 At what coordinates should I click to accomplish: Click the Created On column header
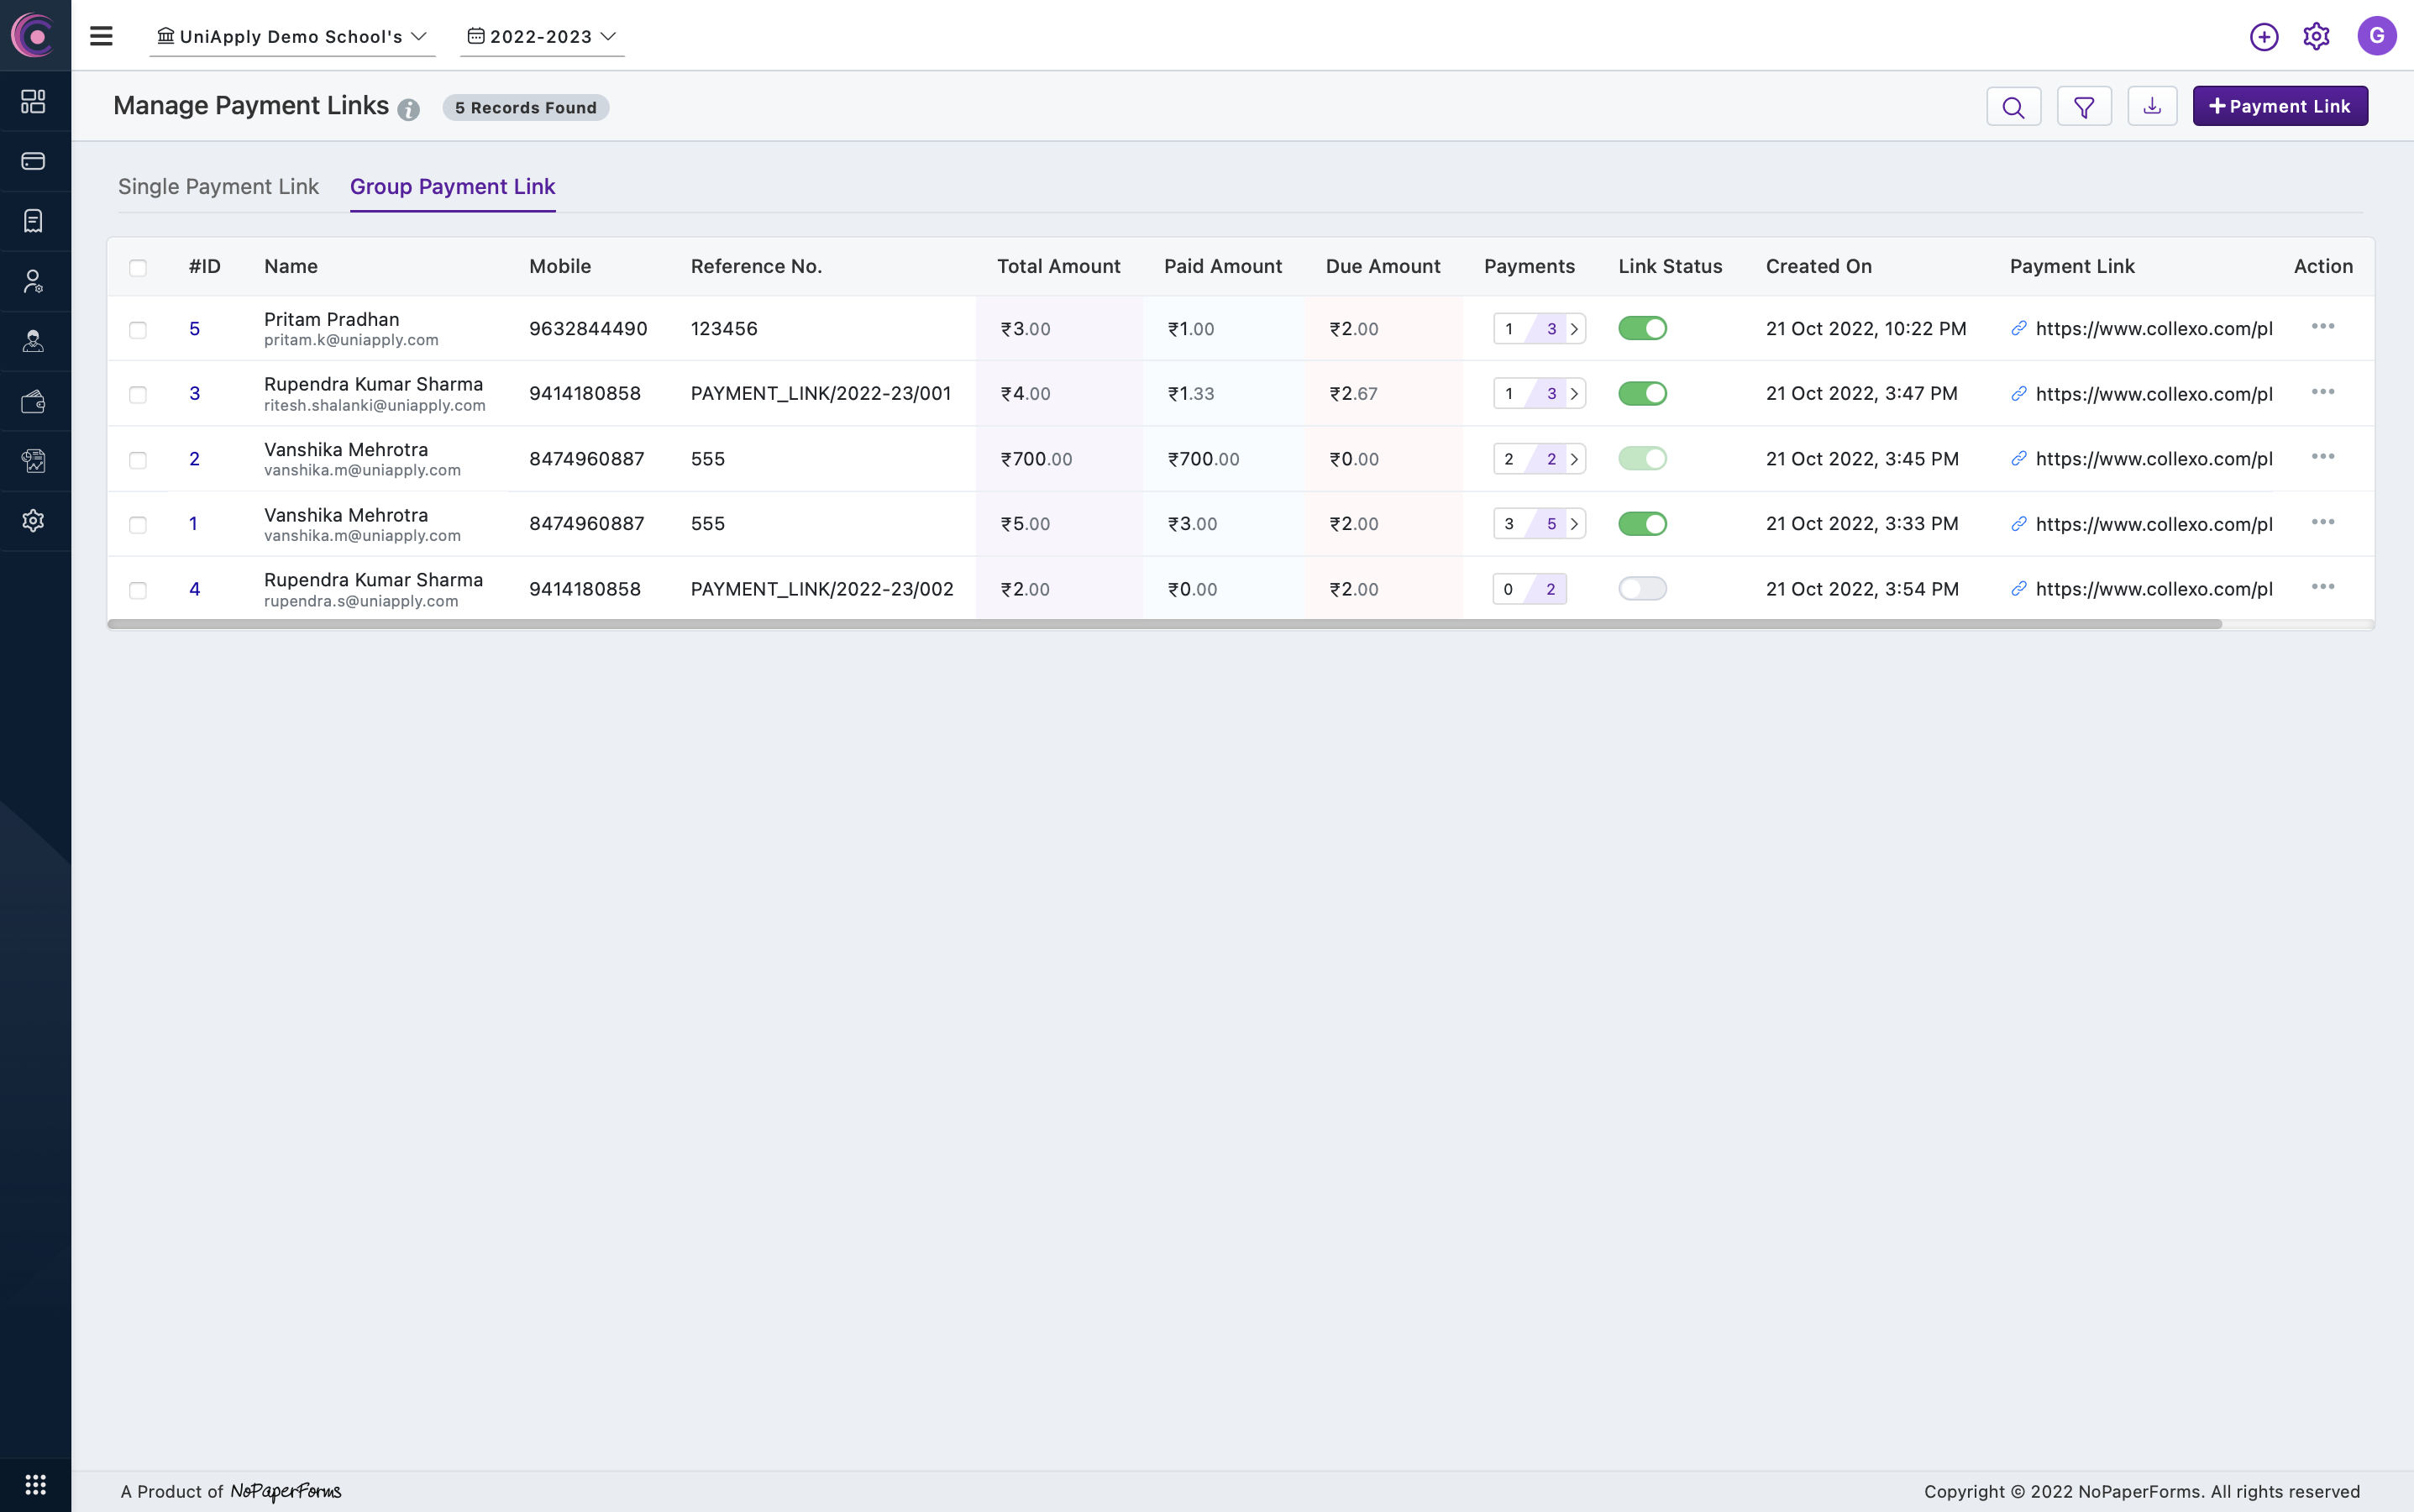tap(1819, 267)
